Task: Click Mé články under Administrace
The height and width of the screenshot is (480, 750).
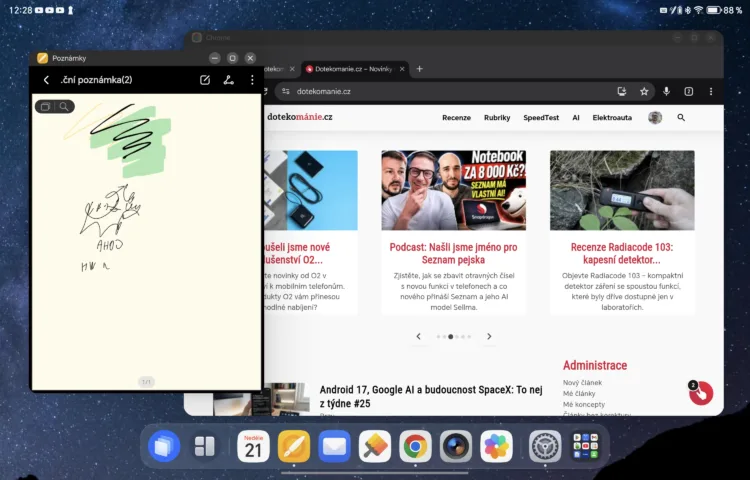Action: [579, 393]
